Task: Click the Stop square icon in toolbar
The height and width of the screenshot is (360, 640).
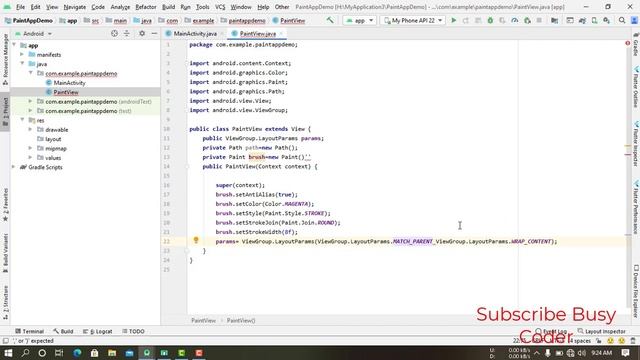Action: coord(539,20)
